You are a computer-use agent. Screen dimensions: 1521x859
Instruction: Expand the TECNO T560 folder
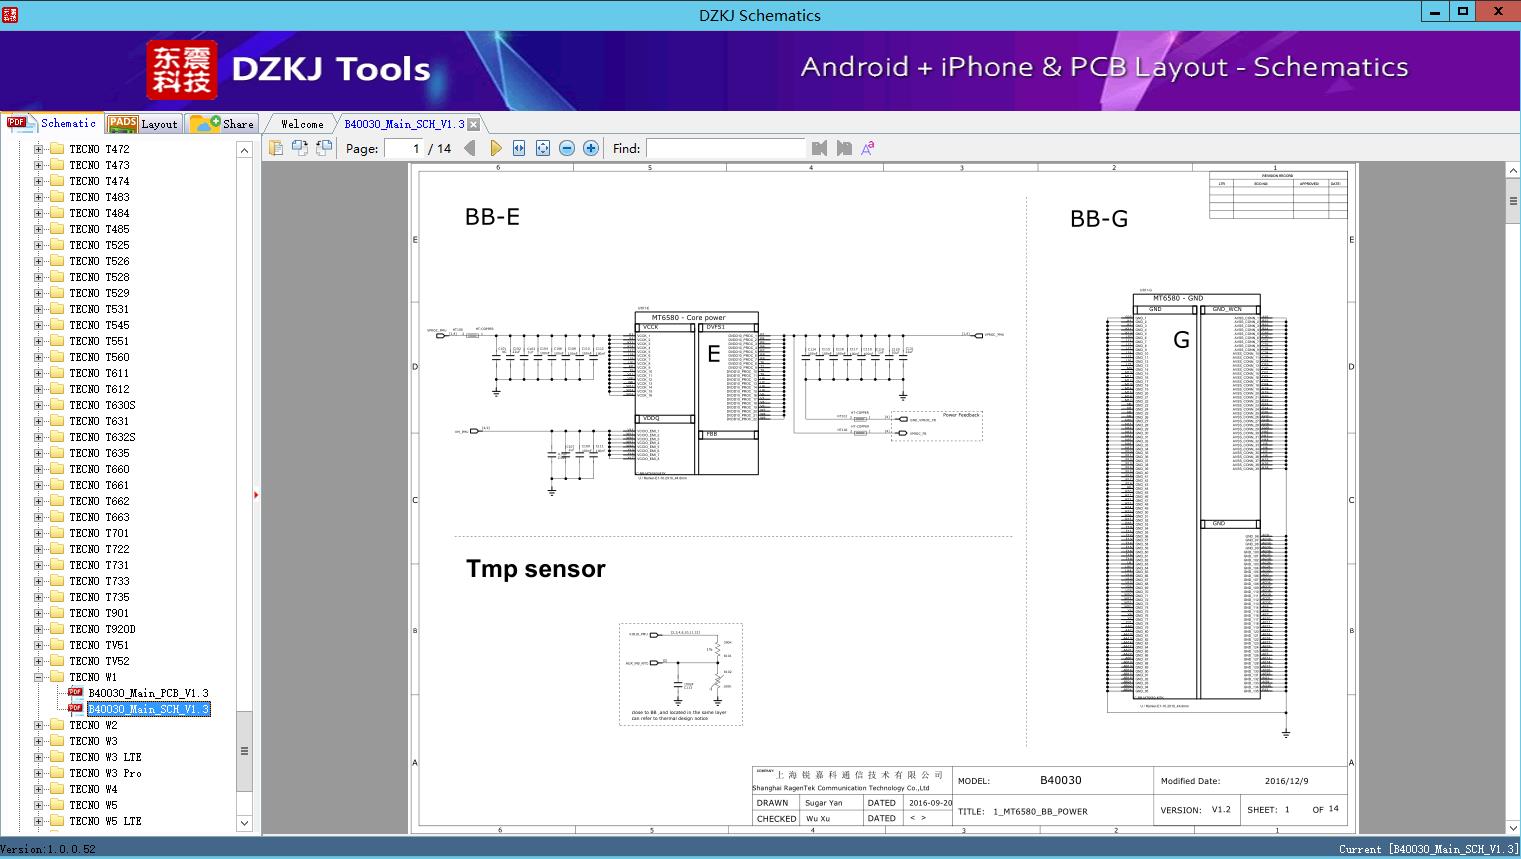38,357
